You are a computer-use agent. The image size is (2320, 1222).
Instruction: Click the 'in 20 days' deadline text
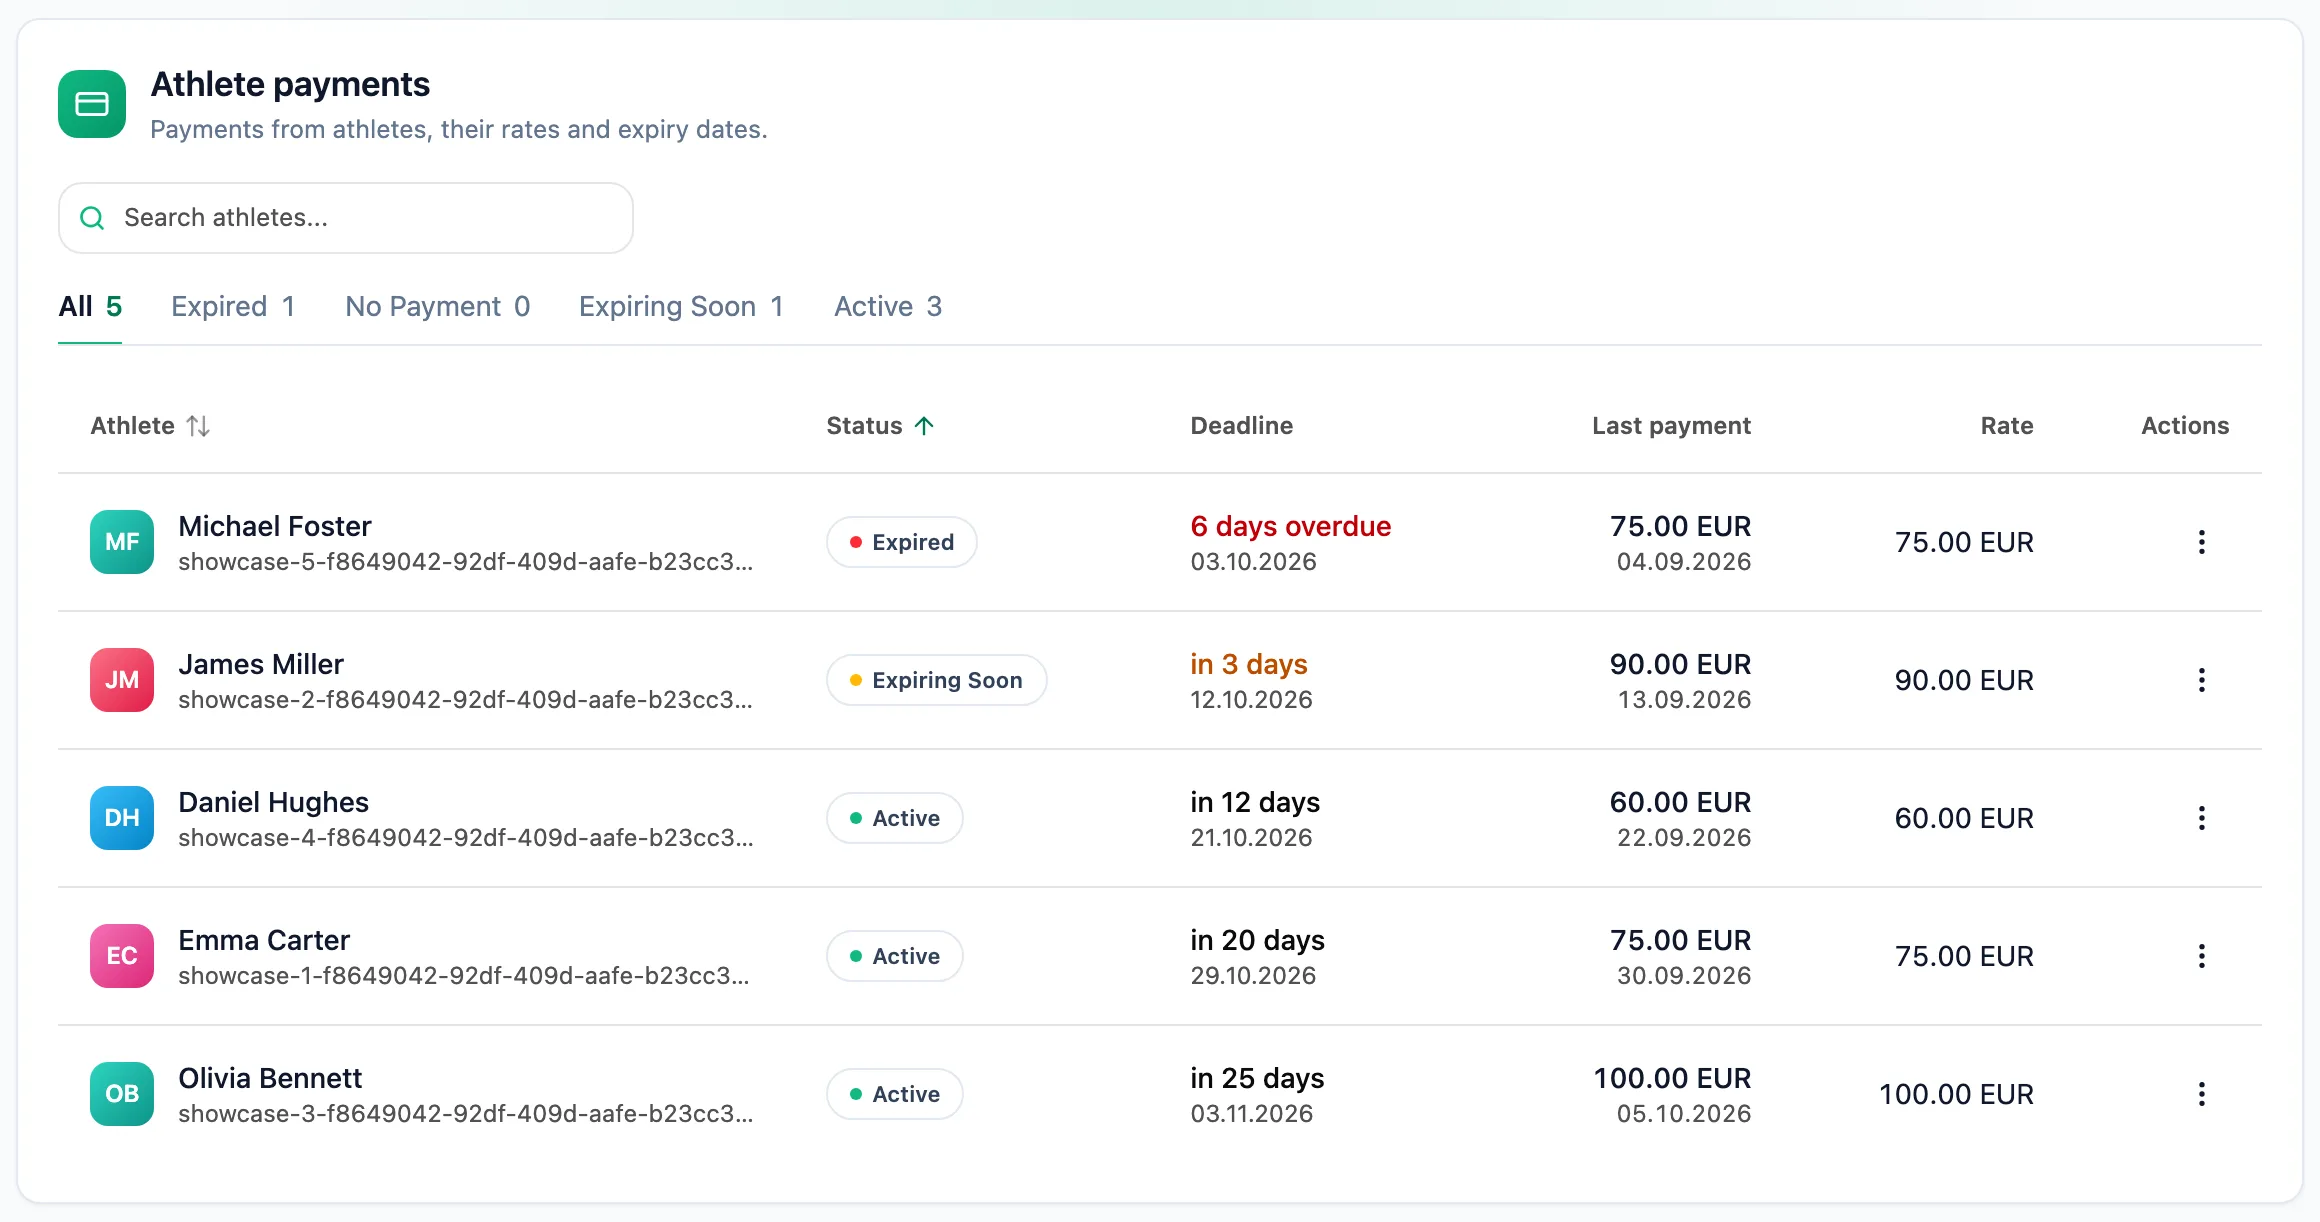click(1257, 940)
